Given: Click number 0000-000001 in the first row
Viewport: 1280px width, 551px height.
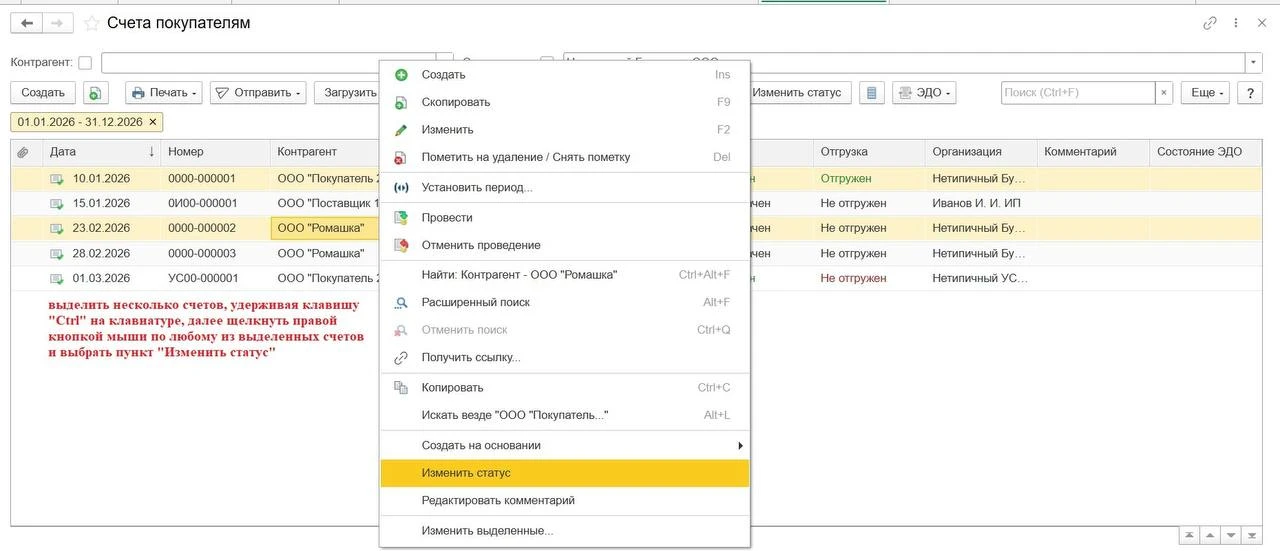Looking at the screenshot, I should coord(215,179).
